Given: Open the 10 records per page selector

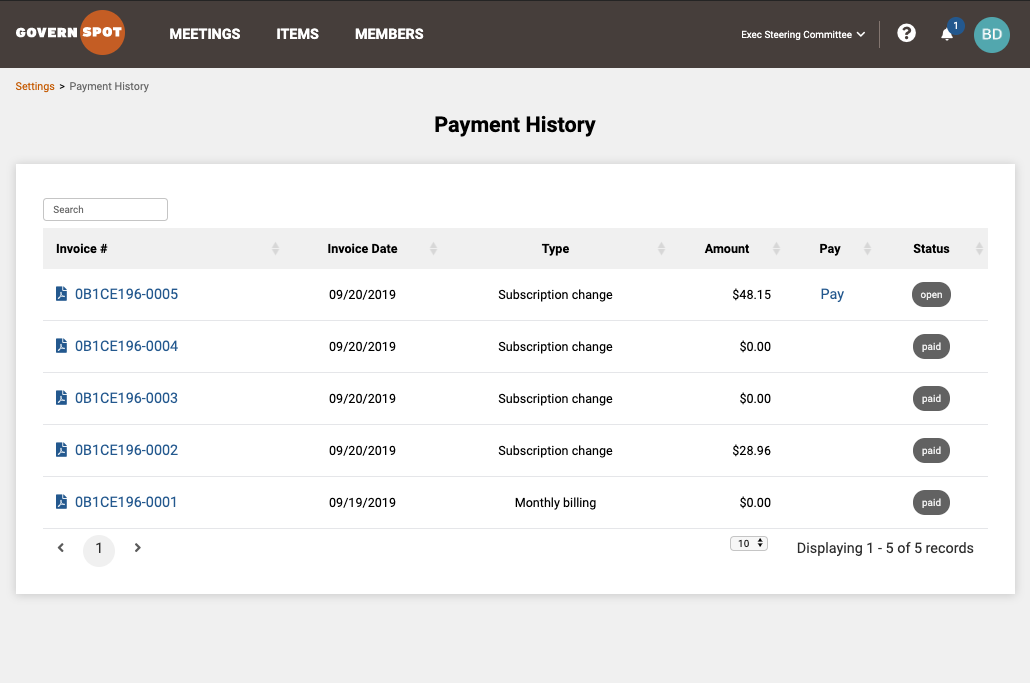Looking at the screenshot, I should pos(749,543).
